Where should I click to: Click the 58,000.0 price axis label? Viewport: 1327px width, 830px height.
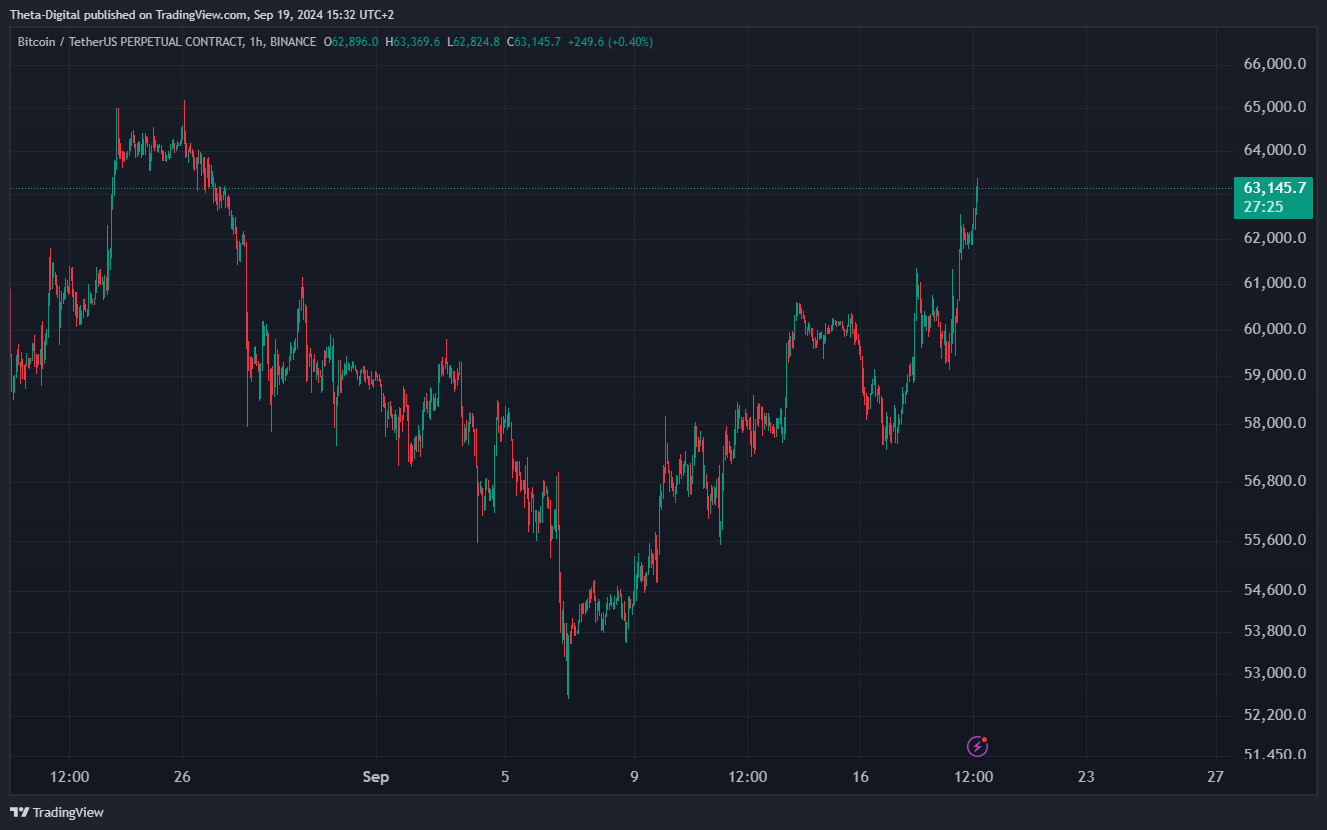point(1274,423)
